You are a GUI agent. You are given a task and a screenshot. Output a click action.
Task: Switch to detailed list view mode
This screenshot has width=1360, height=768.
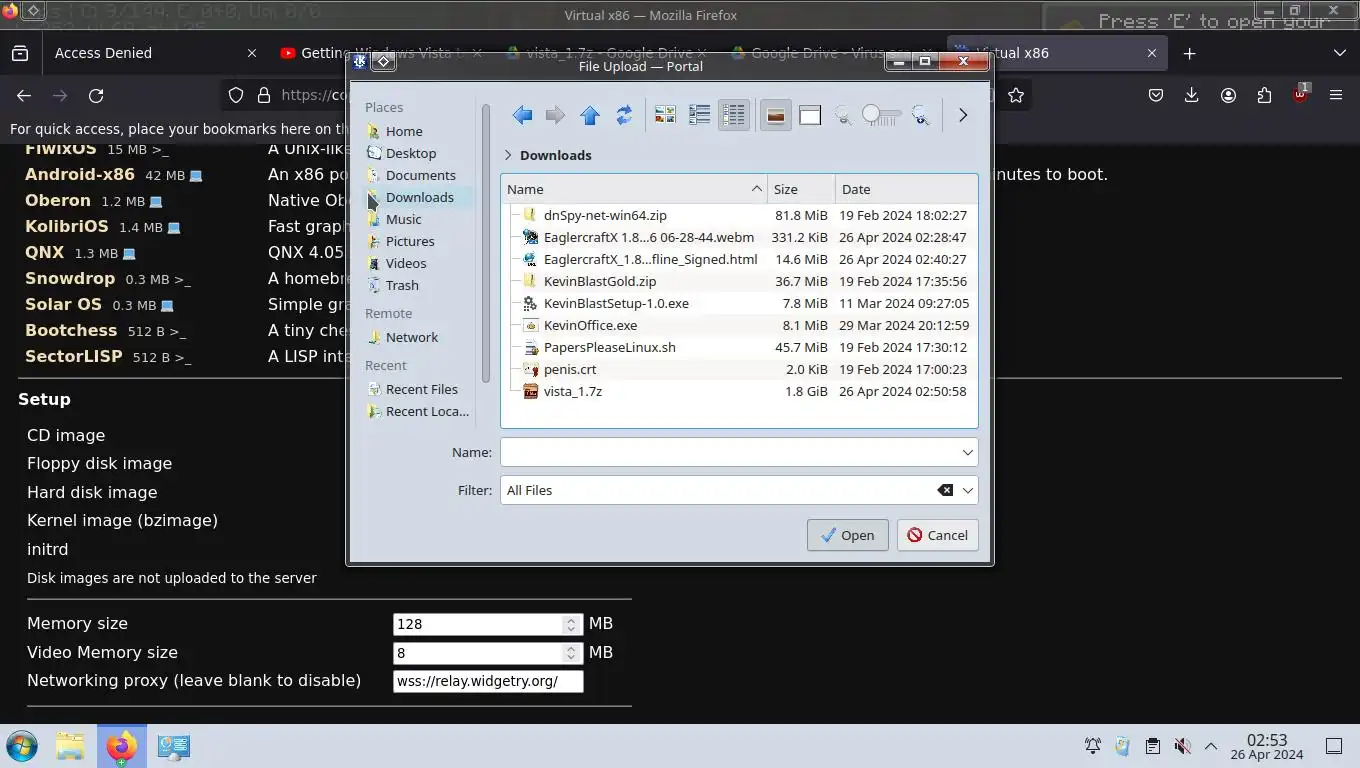[x=733, y=116]
